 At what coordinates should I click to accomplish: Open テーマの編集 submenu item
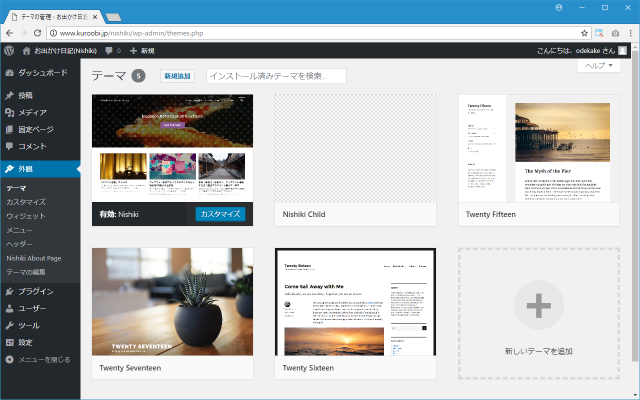point(26,272)
